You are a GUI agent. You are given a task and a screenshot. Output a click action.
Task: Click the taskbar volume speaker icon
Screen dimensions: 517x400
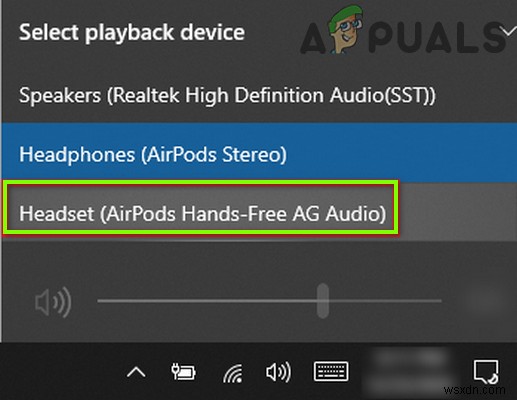(278, 372)
